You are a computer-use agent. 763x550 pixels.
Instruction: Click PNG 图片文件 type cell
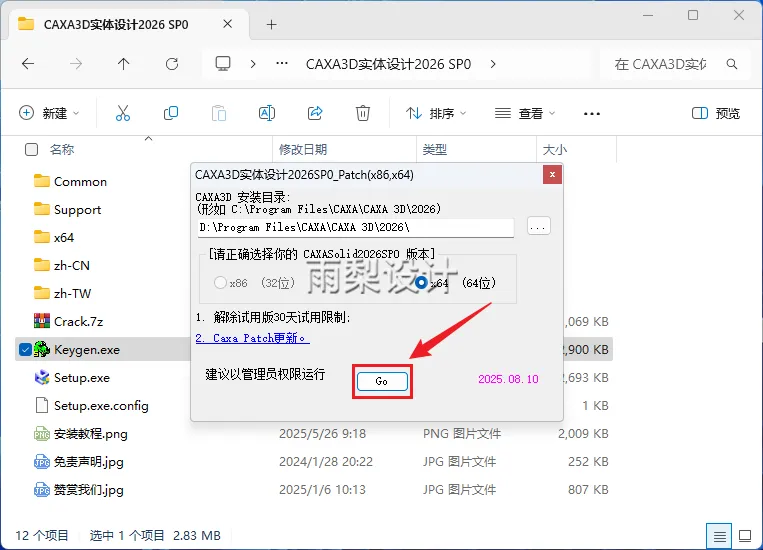click(461, 433)
